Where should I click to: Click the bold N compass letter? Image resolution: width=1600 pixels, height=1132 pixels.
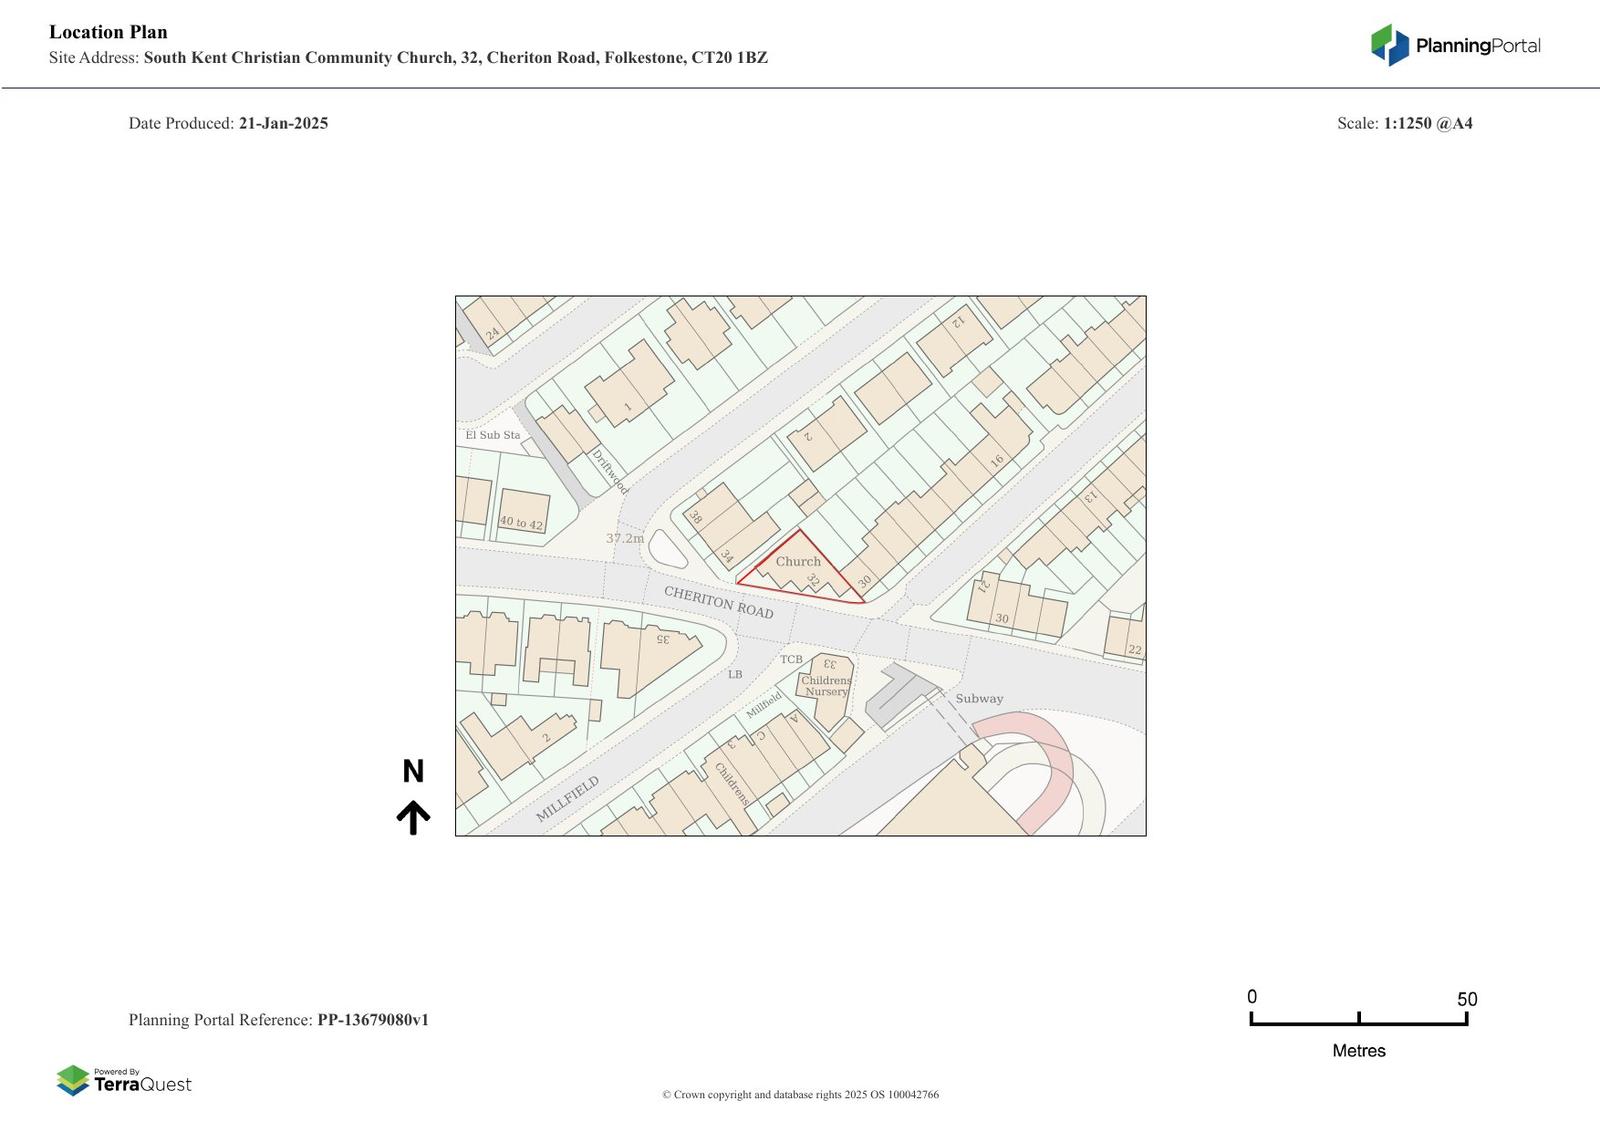click(x=413, y=771)
